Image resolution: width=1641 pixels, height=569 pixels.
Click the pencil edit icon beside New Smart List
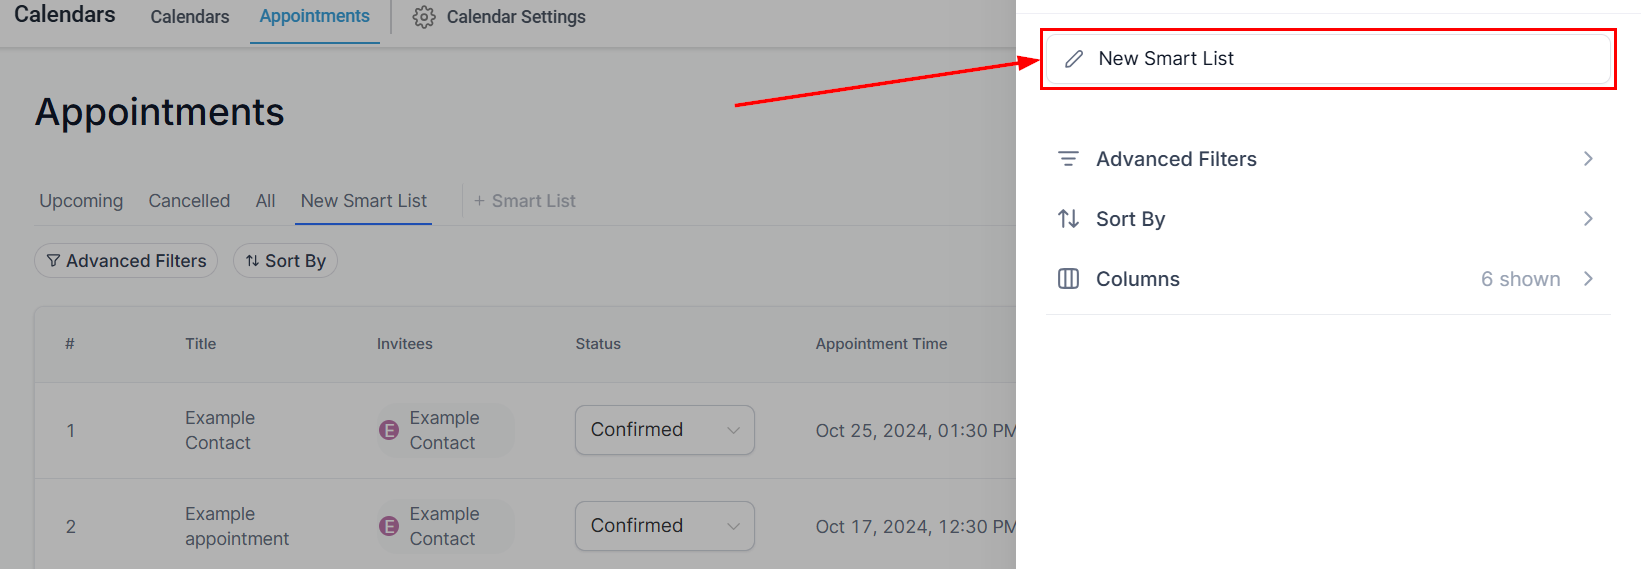coord(1074,59)
